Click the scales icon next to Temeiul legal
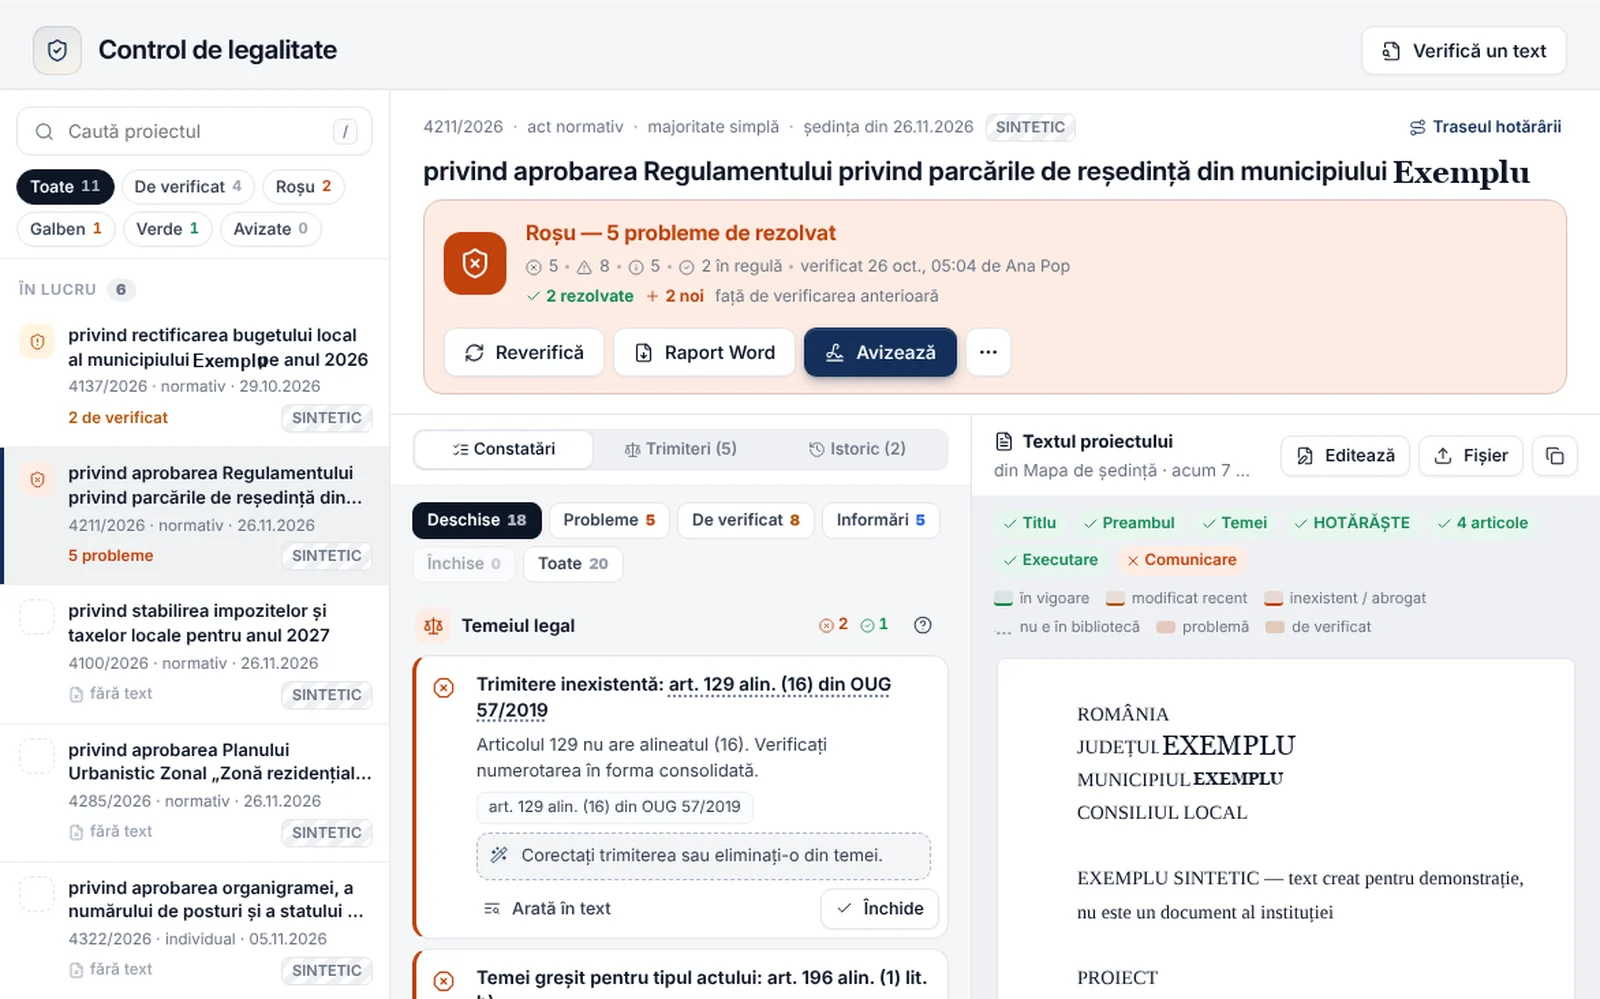The image size is (1600, 999). [433, 626]
